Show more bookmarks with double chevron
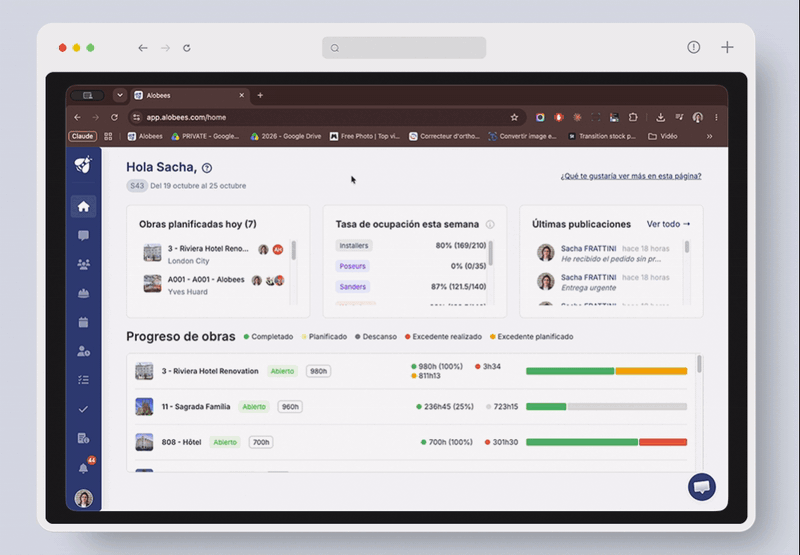Viewport: 800px width, 555px height. pyautogui.click(x=709, y=136)
